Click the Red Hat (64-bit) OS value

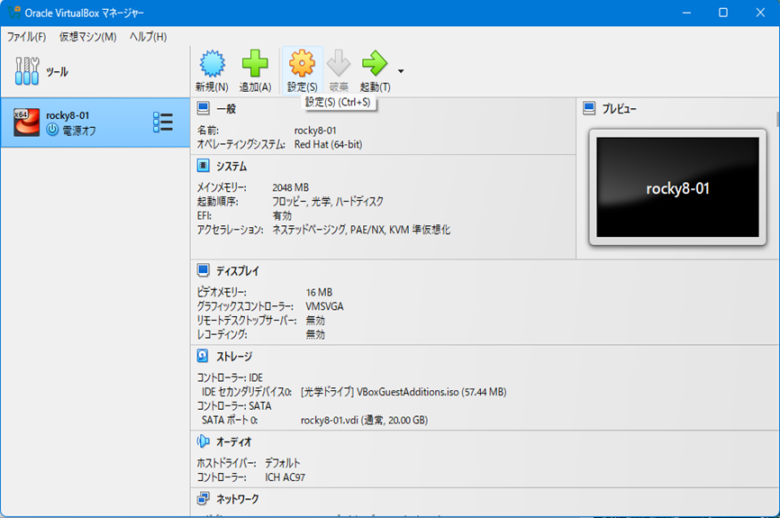tap(328, 144)
